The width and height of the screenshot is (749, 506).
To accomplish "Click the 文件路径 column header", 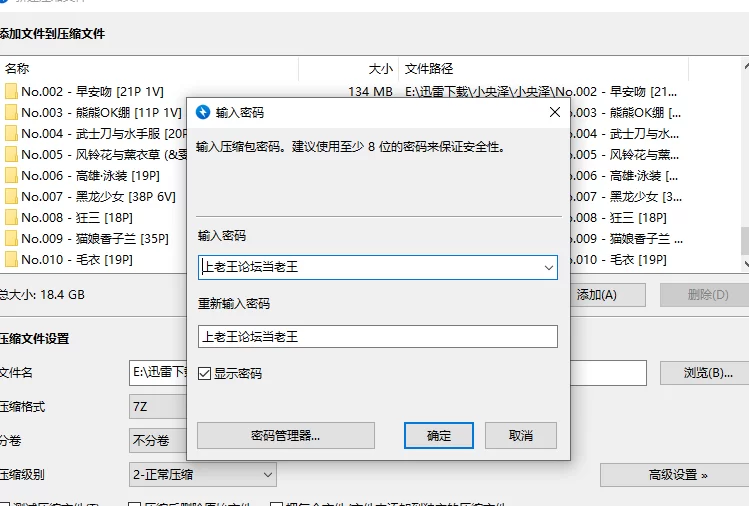I will point(428,69).
